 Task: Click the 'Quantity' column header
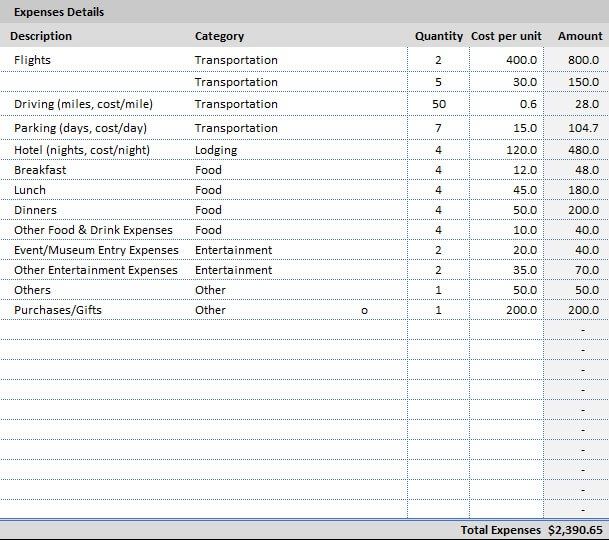439,36
